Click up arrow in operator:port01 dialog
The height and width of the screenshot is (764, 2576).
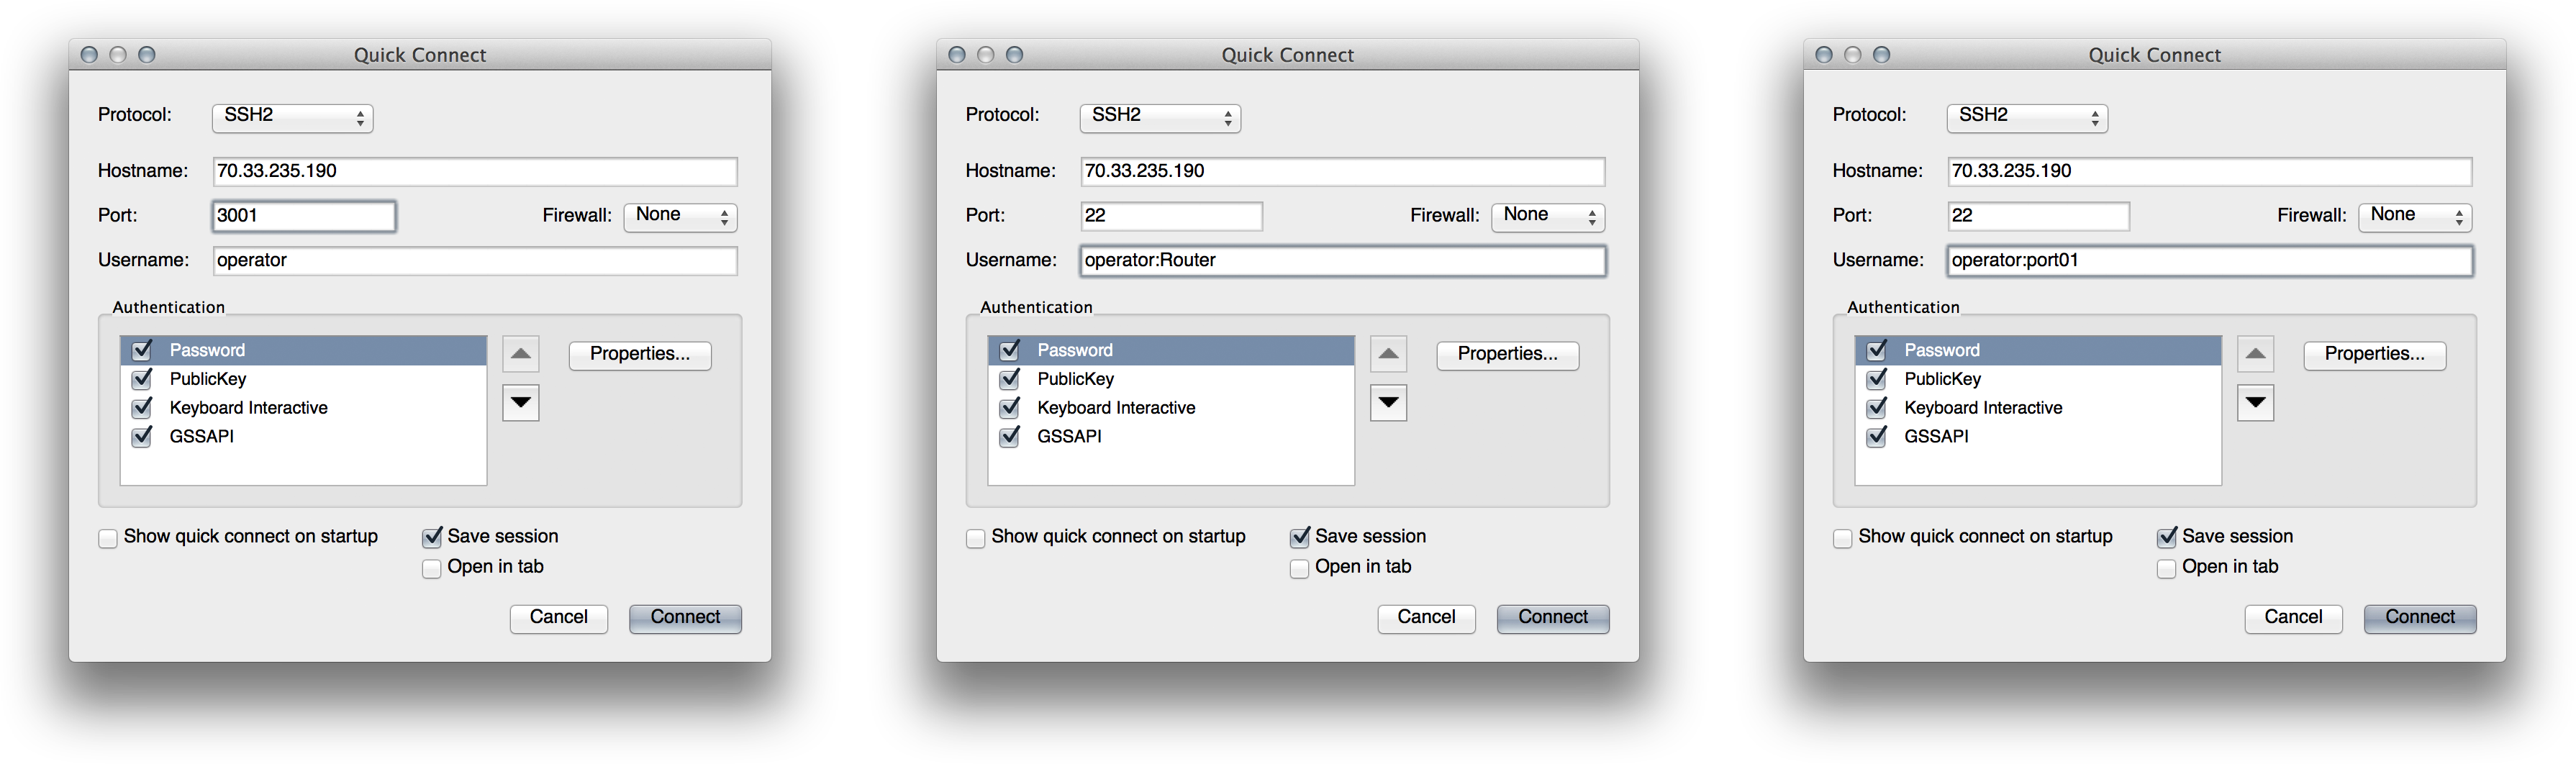click(2255, 353)
